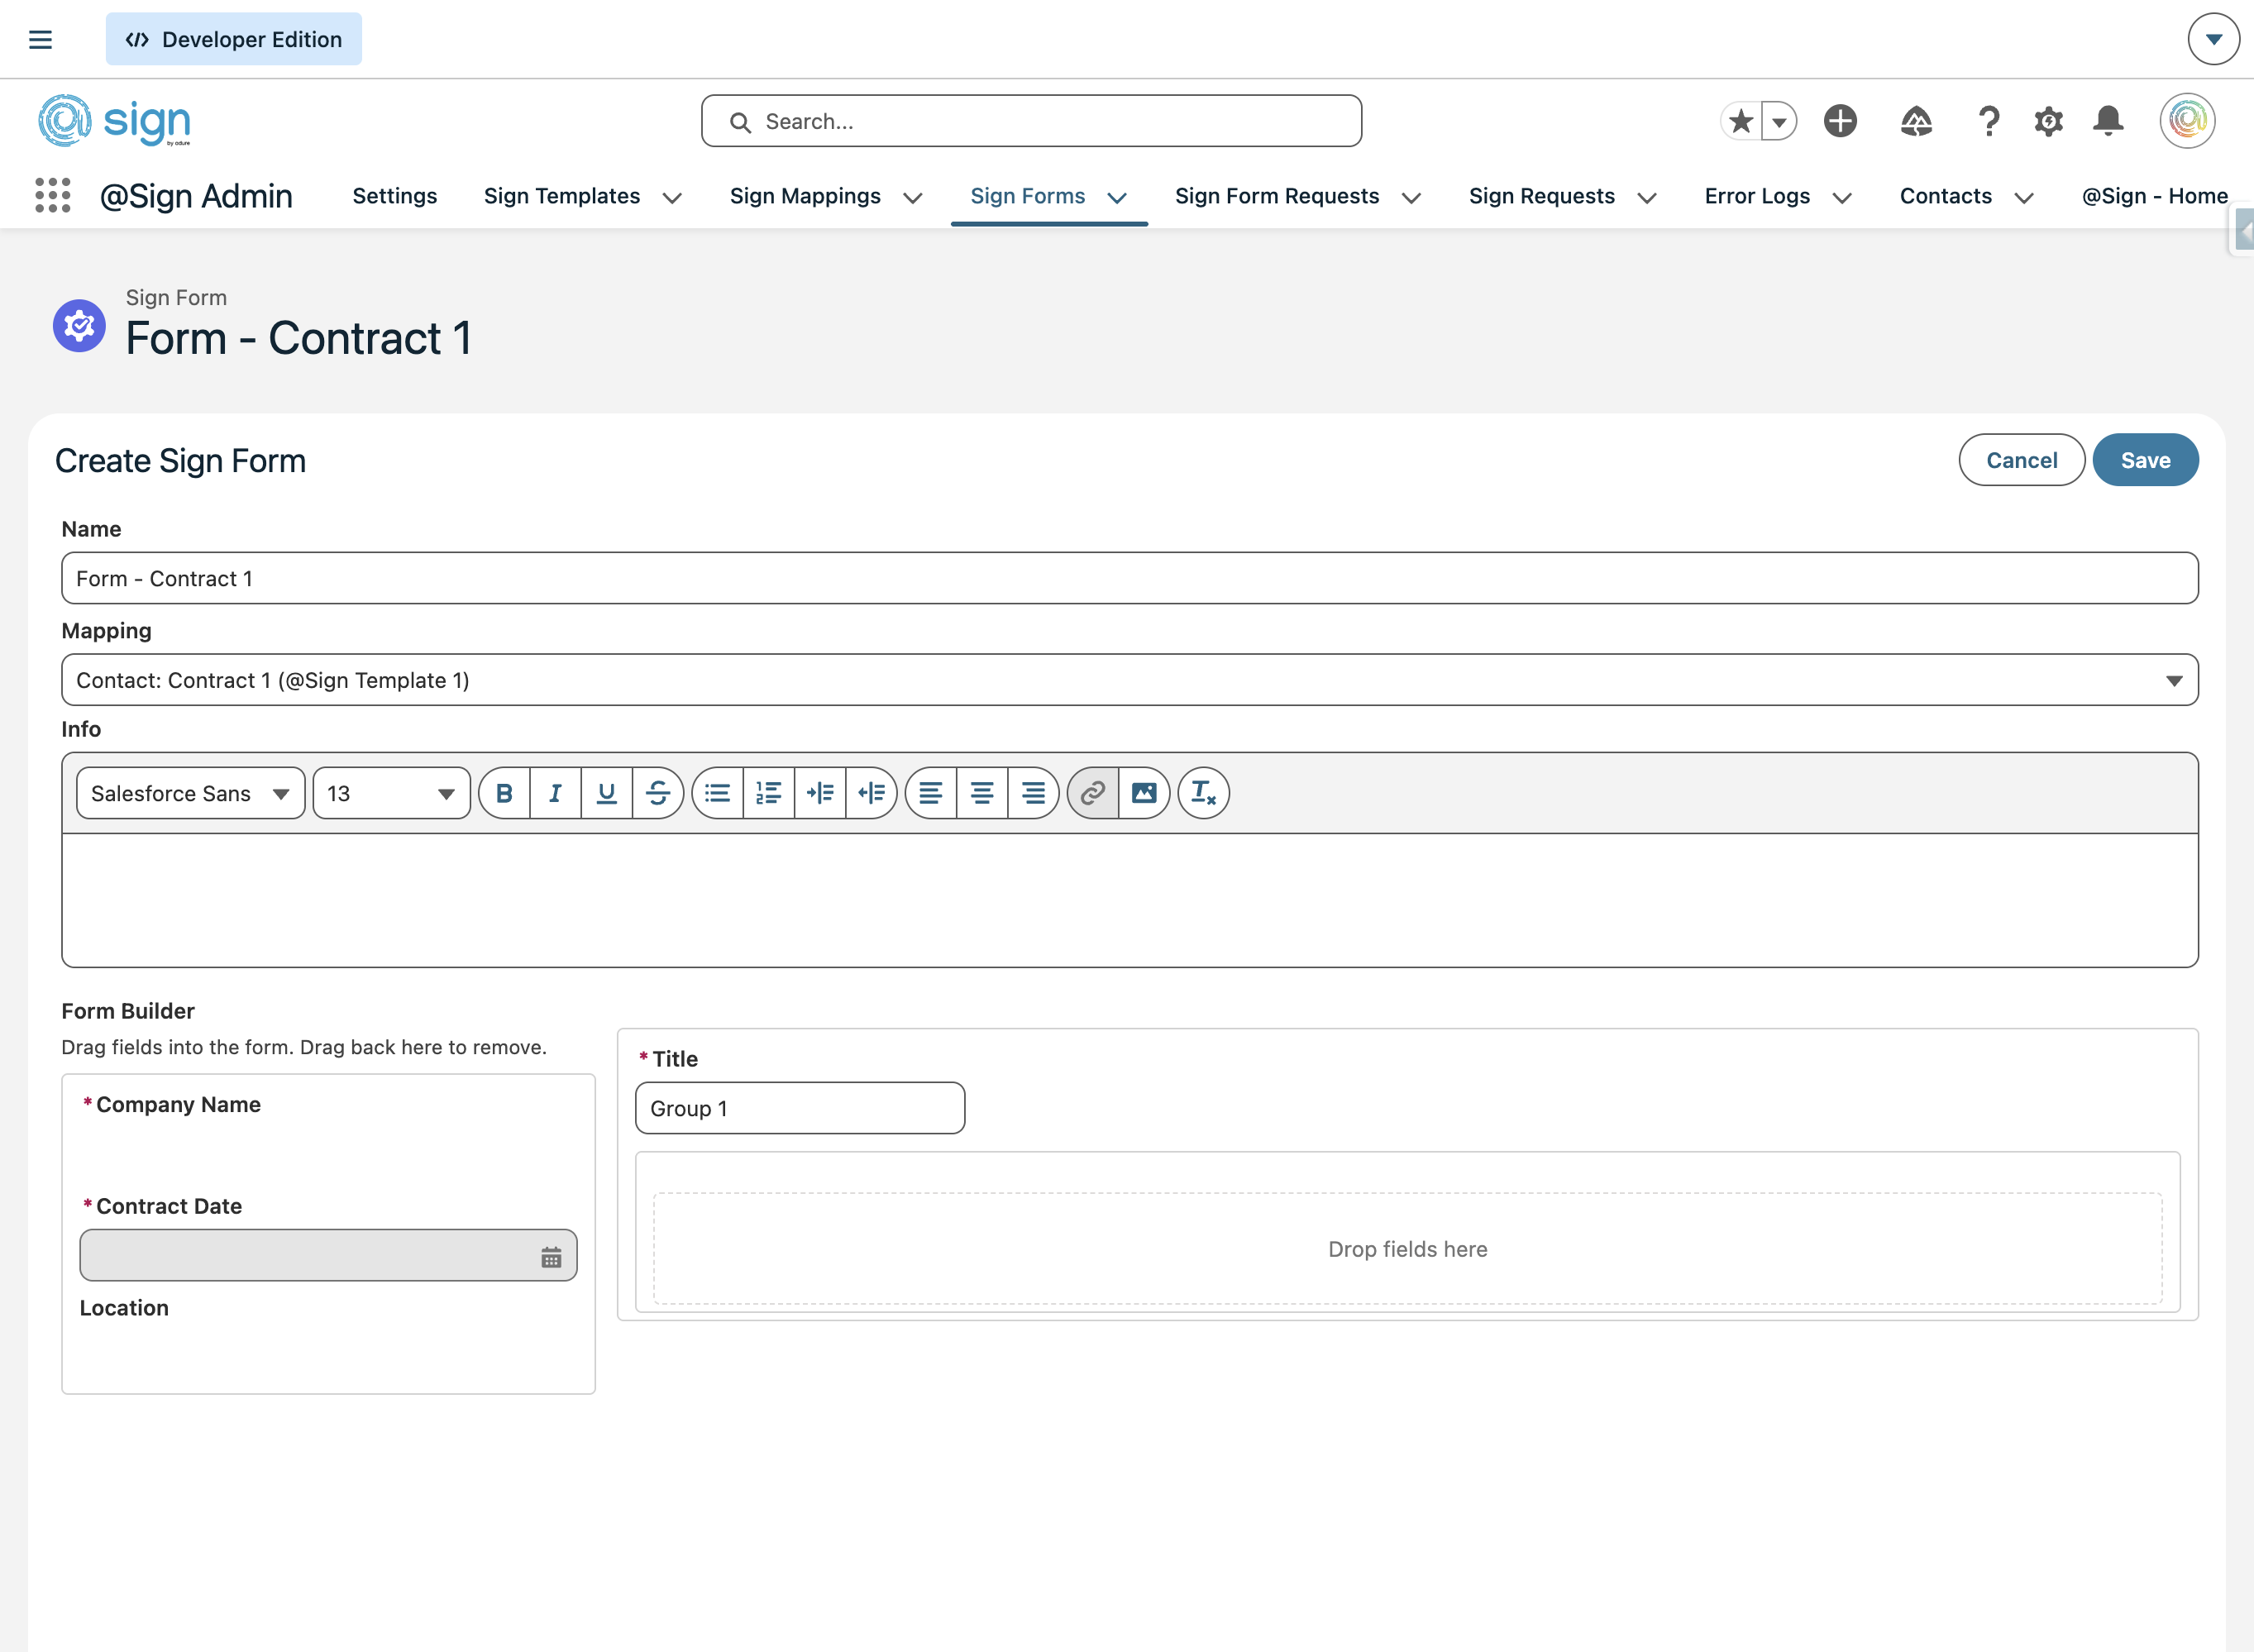Center align the text
Screen dimensions: 2254x1652
(x=982, y=793)
